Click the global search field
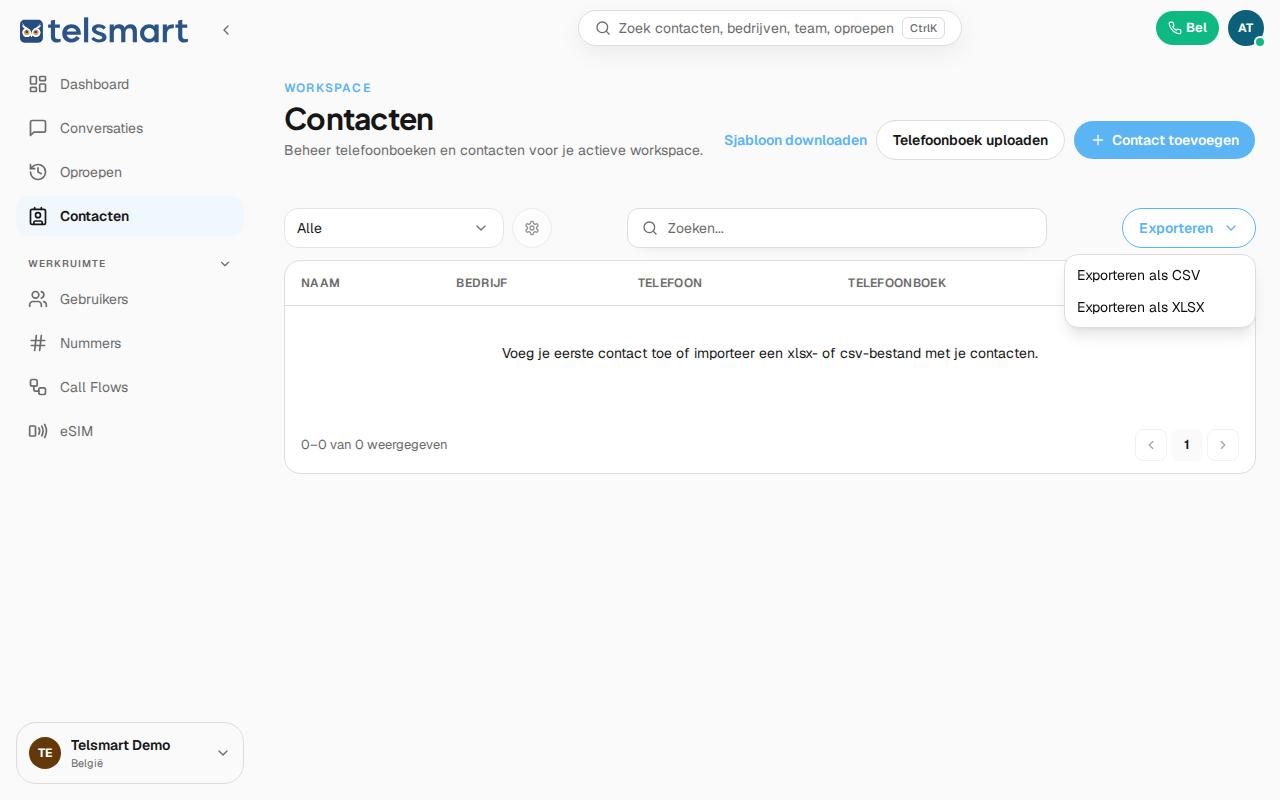The image size is (1280, 800). click(769, 28)
